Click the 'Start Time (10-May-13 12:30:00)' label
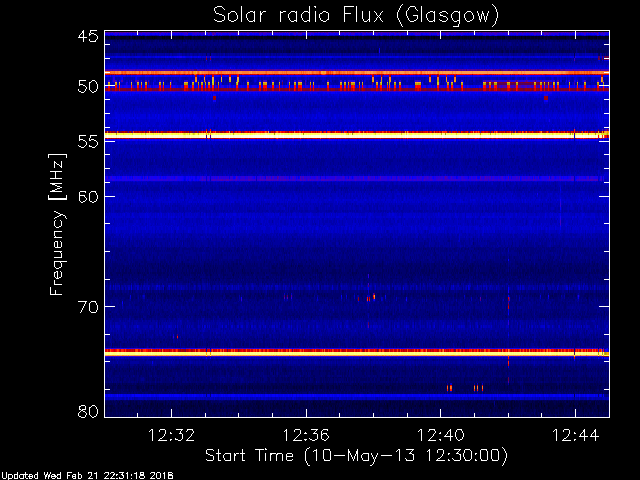 [356, 456]
